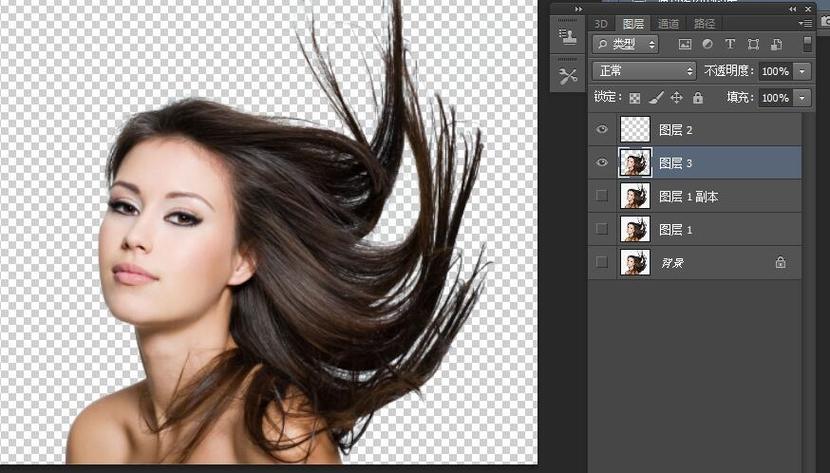830x473 pixels.
Task: Hide 图层 3 with eye icon
Action: 602,163
